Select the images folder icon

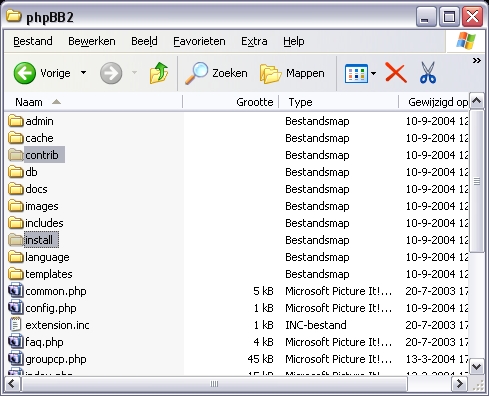[x=16, y=206]
